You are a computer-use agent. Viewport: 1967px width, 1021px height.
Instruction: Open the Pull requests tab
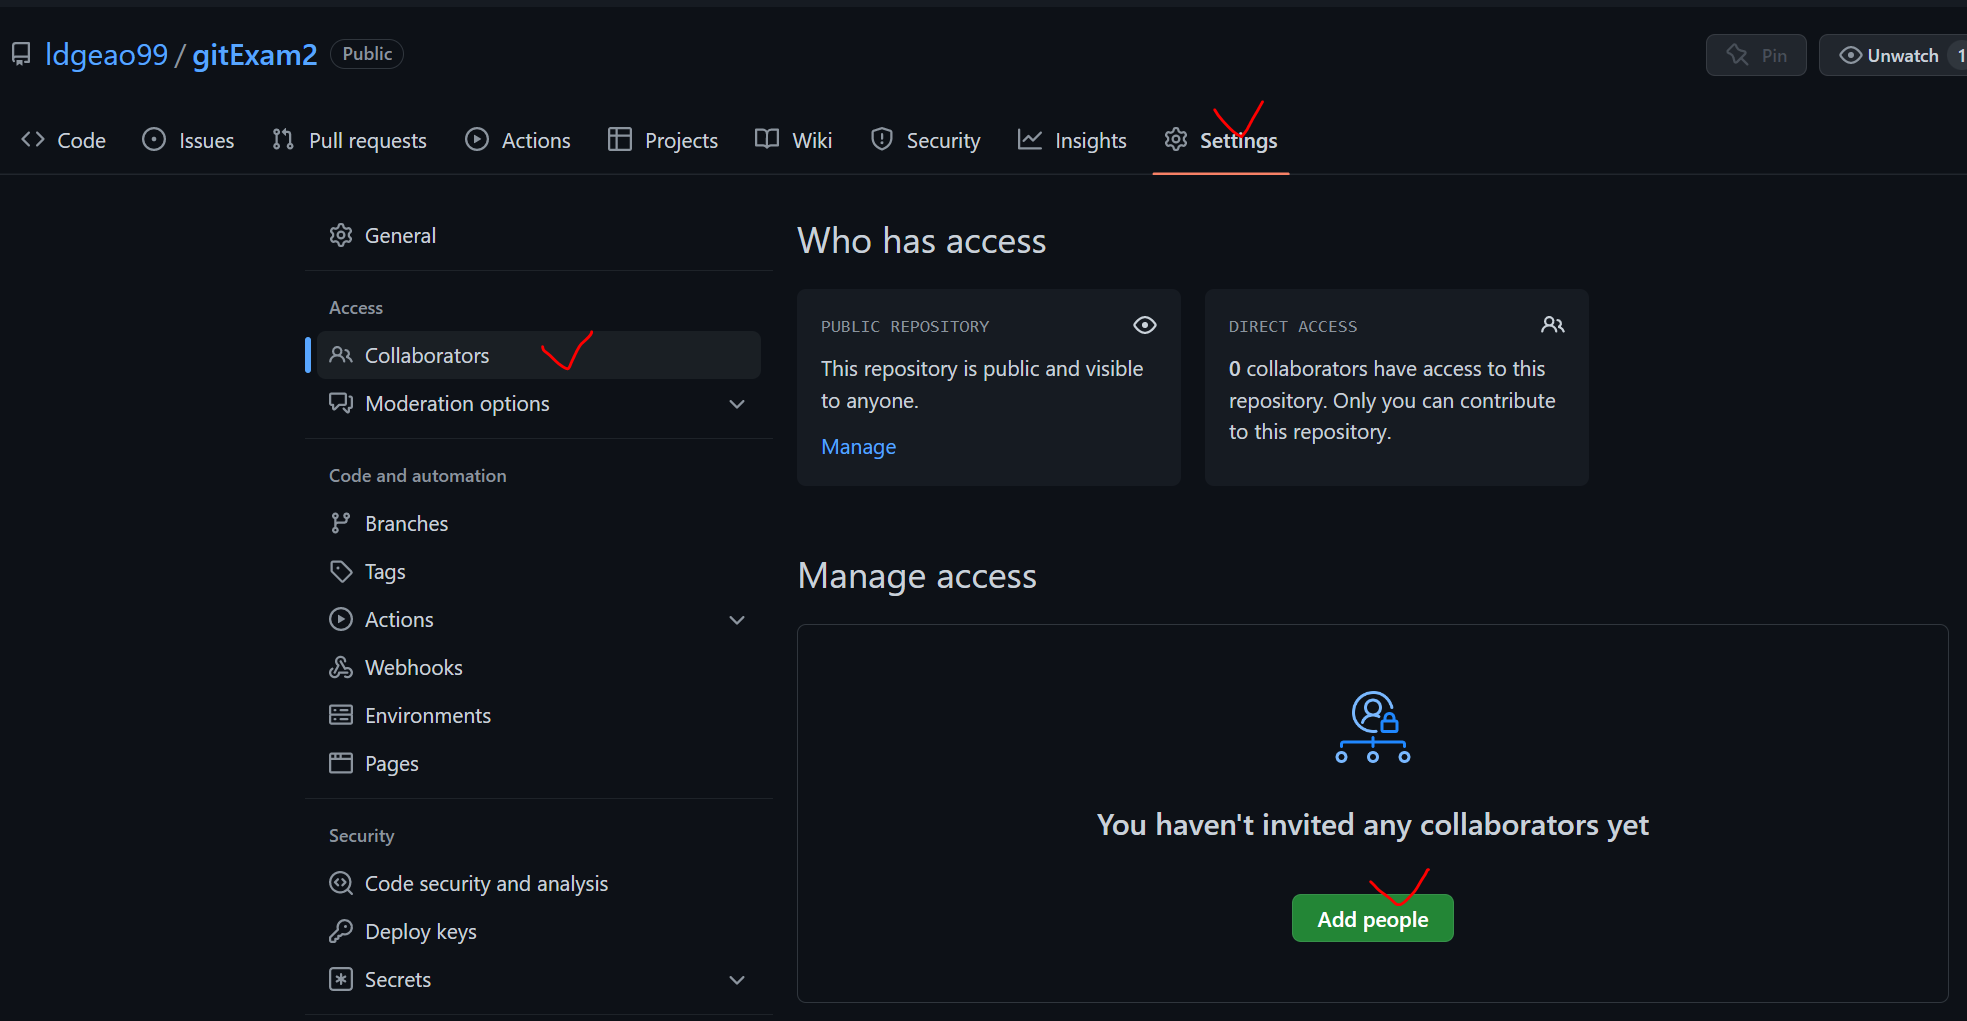(x=349, y=140)
